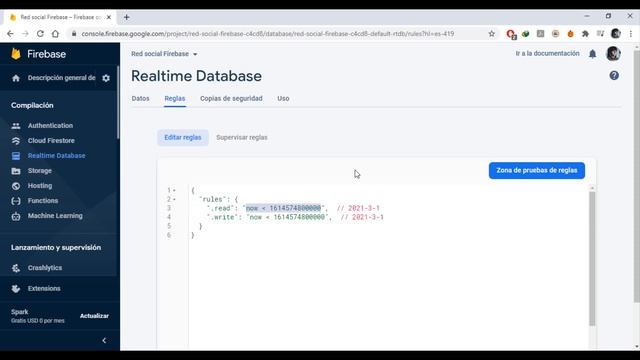Select Editar reglas

tap(183, 138)
